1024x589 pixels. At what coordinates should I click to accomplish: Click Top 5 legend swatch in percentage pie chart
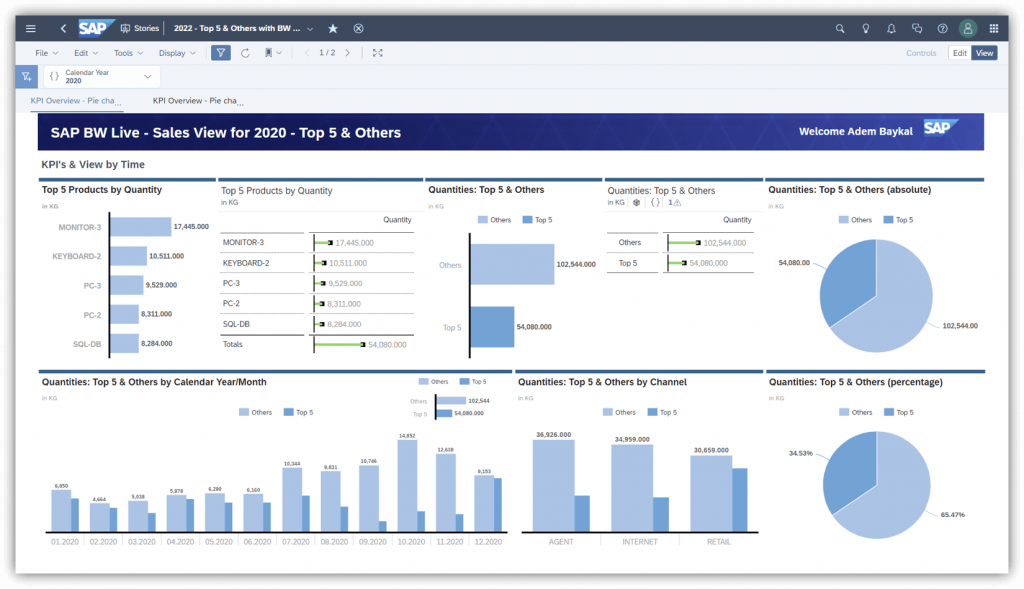(x=888, y=412)
